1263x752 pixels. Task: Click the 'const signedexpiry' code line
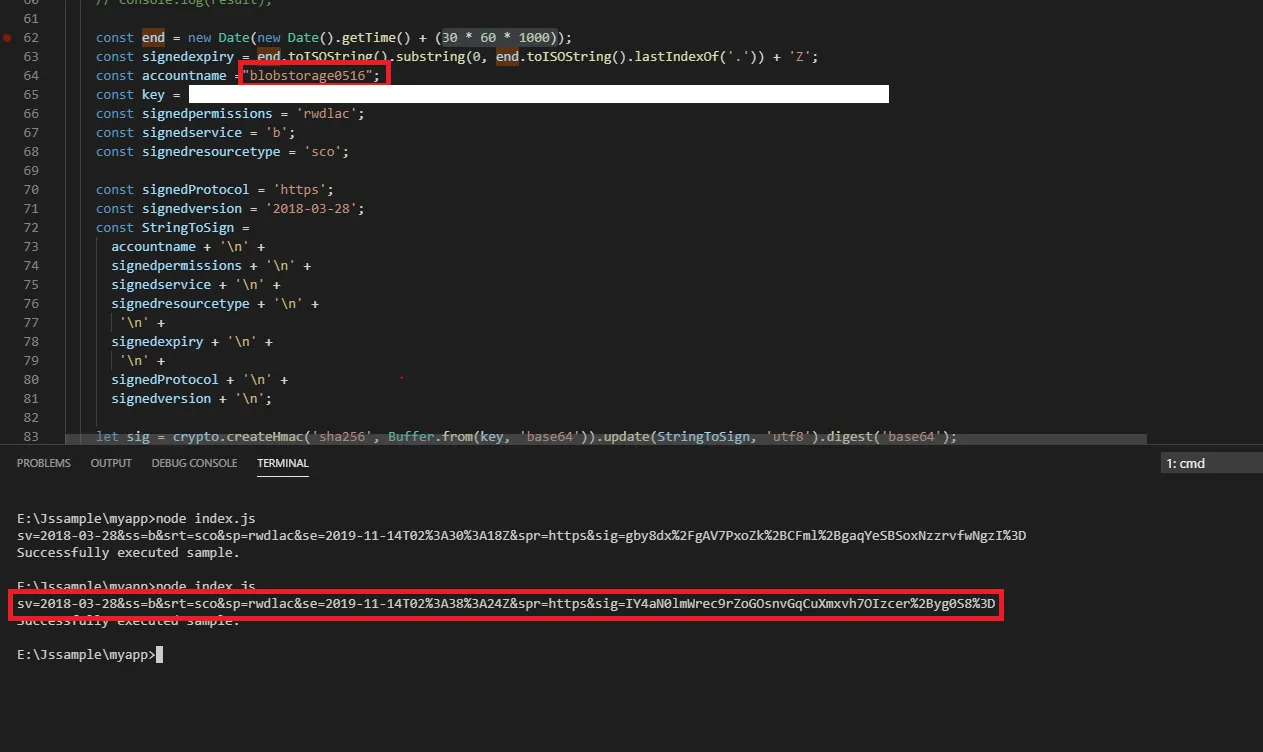coord(457,56)
